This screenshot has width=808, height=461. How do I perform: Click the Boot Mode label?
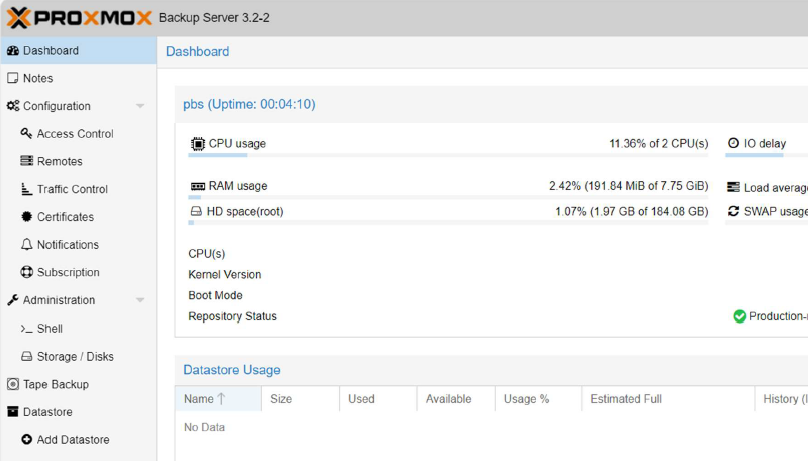[x=215, y=295]
